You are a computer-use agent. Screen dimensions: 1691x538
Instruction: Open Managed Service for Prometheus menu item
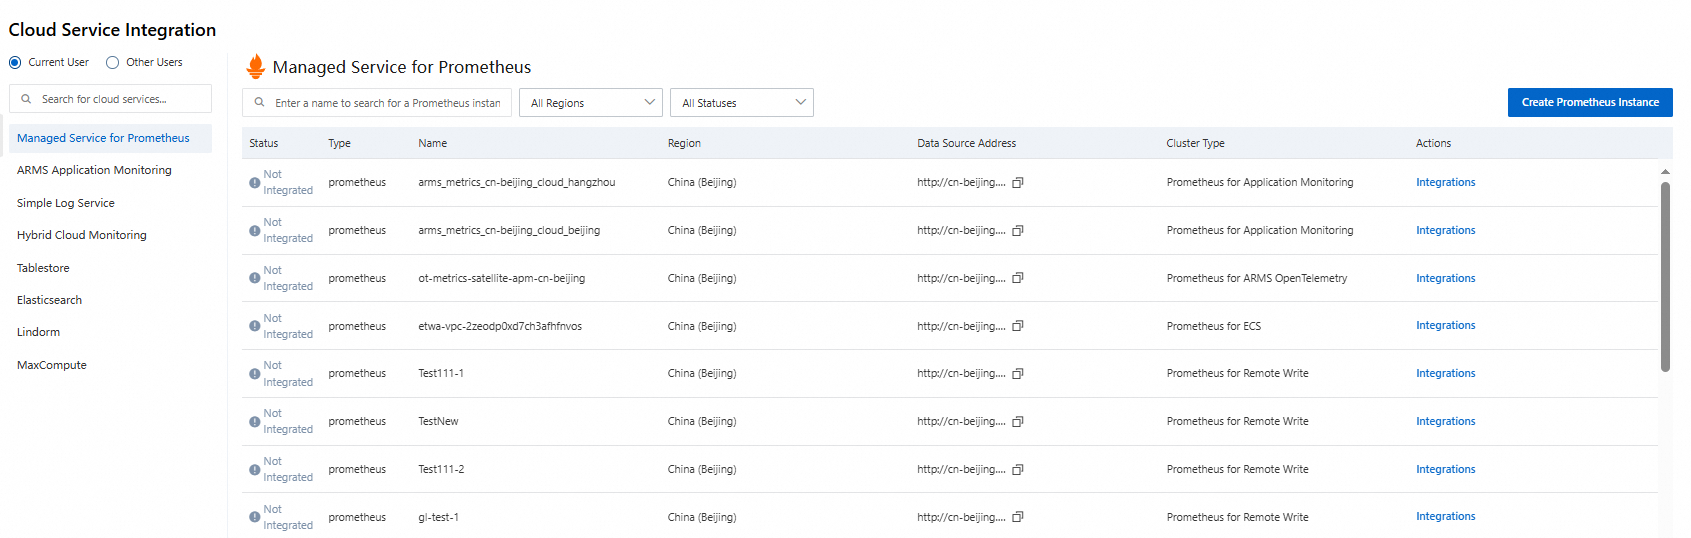[x=110, y=138]
